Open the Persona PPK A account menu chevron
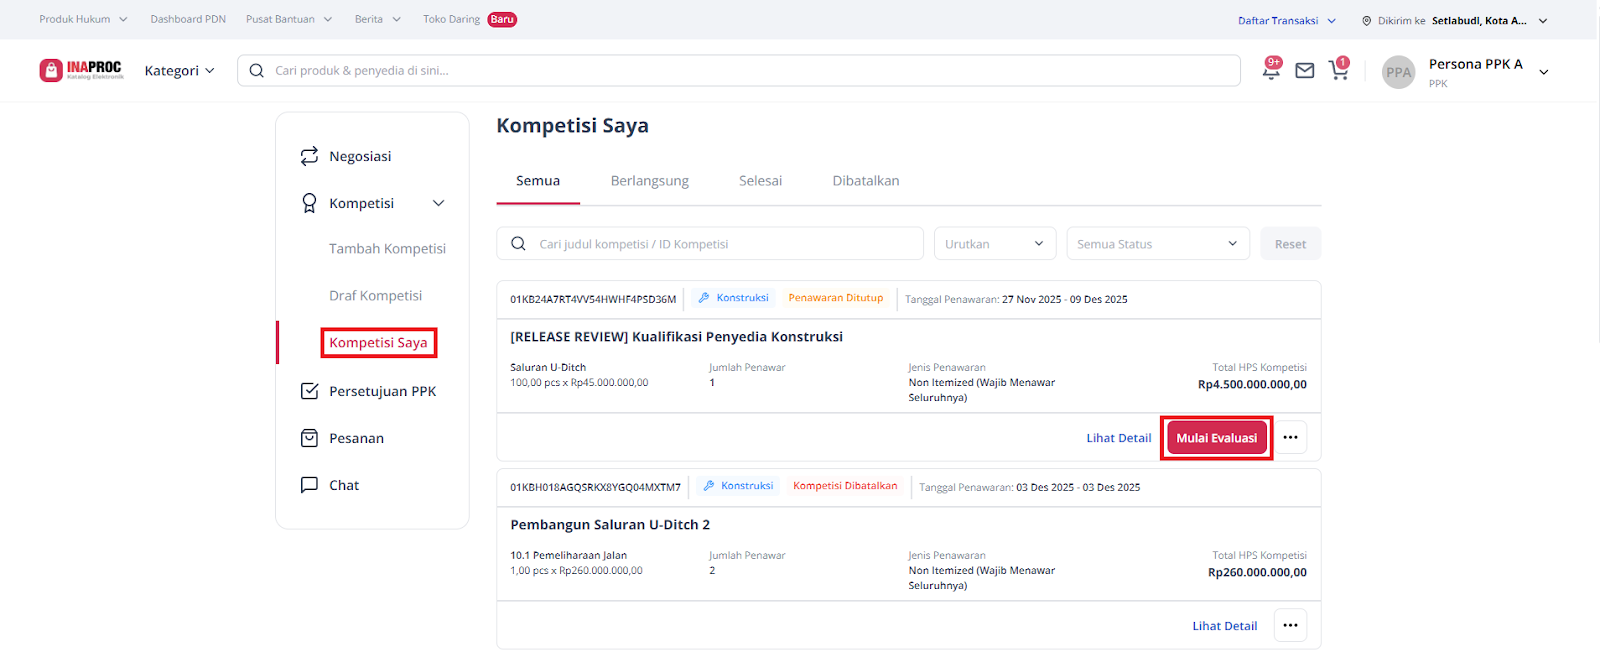Screen dimensions: 1600x652 point(1543,72)
